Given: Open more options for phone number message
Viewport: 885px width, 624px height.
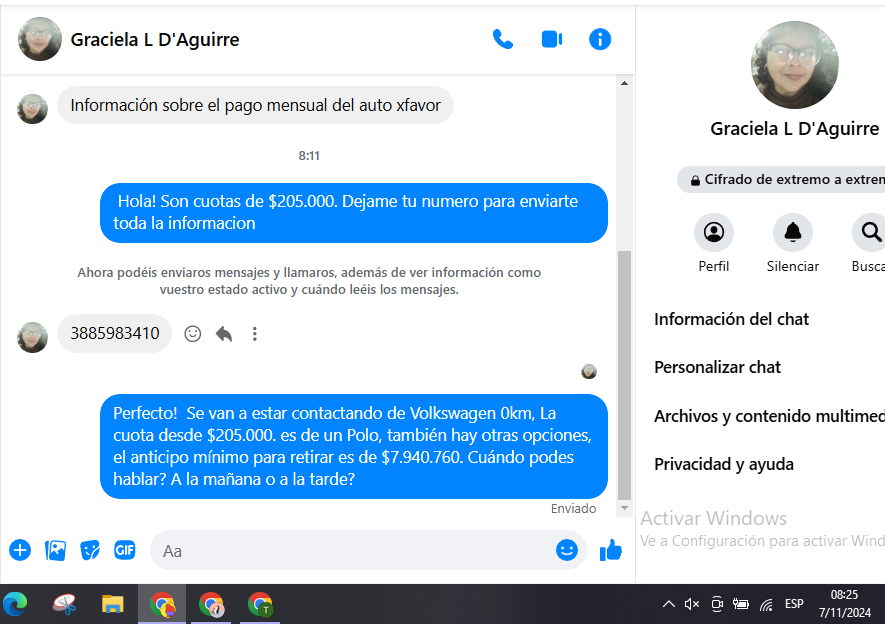Looking at the screenshot, I should 255,334.
